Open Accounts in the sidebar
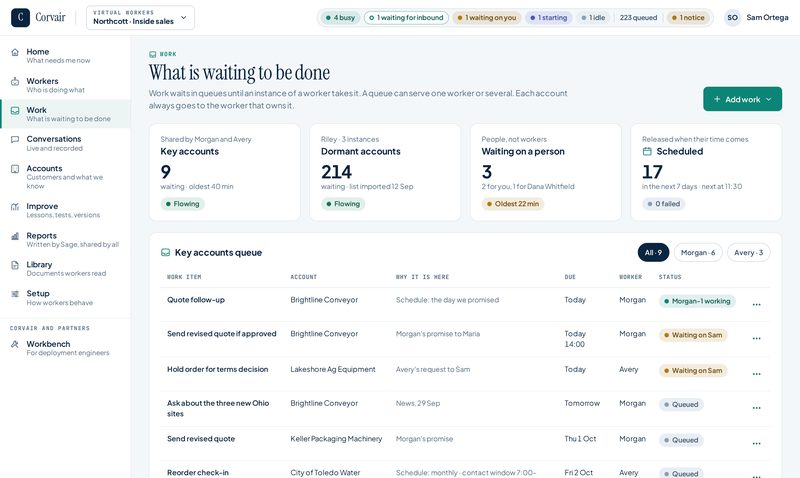The image size is (800, 478). tap(65, 177)
